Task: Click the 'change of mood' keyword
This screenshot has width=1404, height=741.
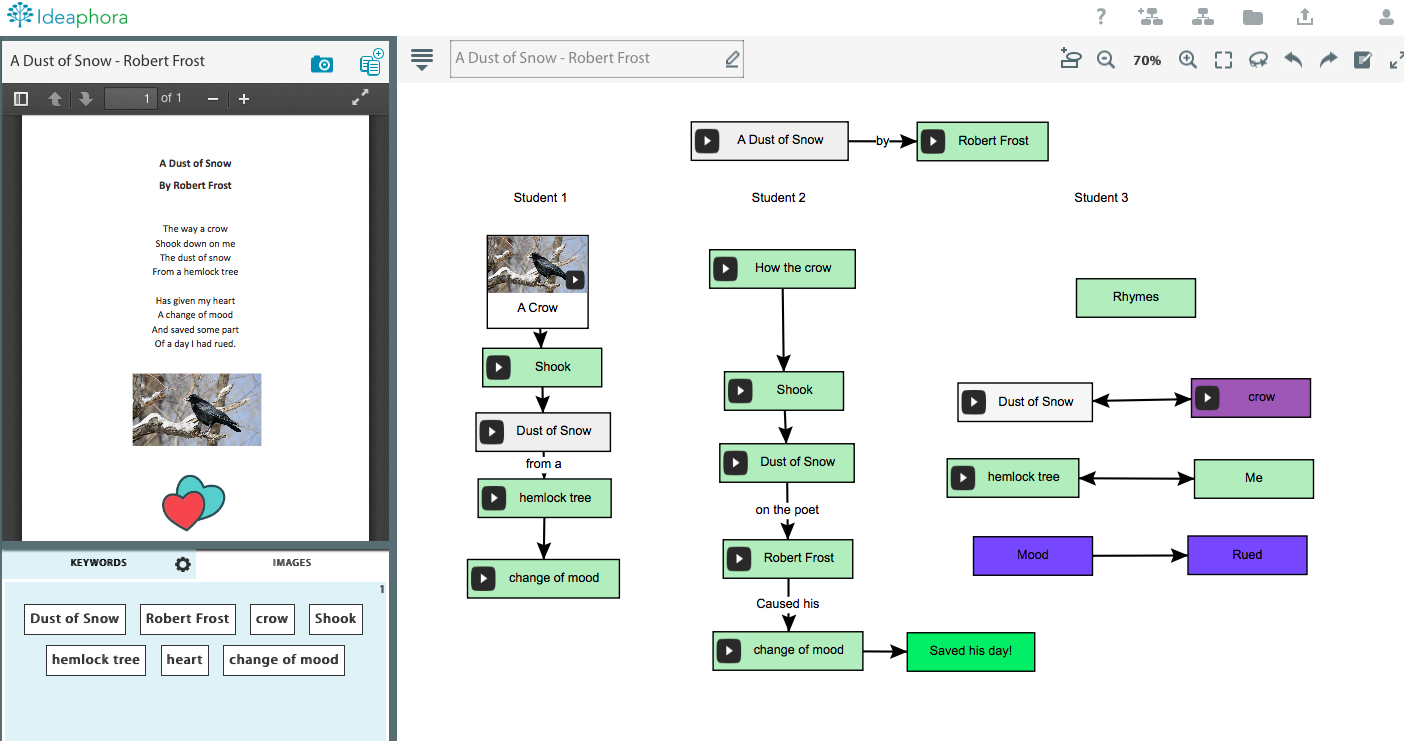Action: [x=284, y=660]
